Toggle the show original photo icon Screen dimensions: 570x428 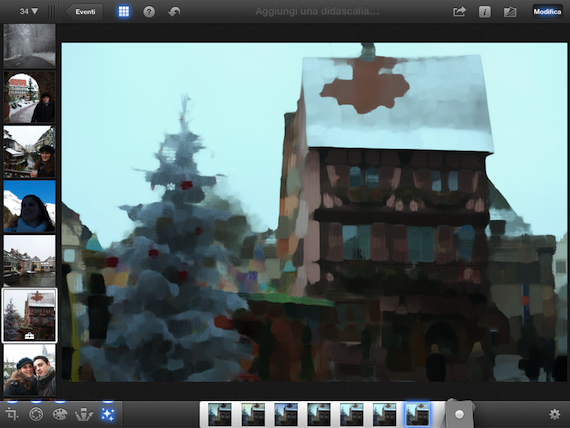[x=510, y=12]
